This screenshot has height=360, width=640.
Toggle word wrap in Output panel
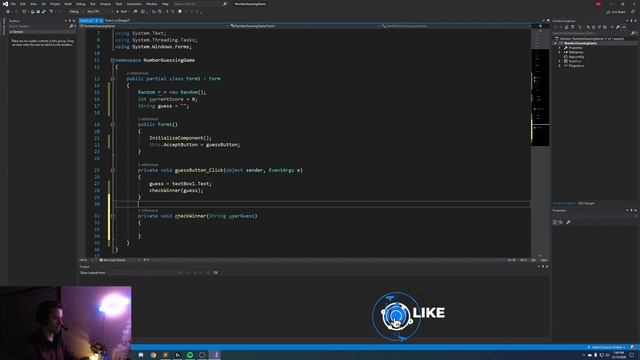(216, 273)
